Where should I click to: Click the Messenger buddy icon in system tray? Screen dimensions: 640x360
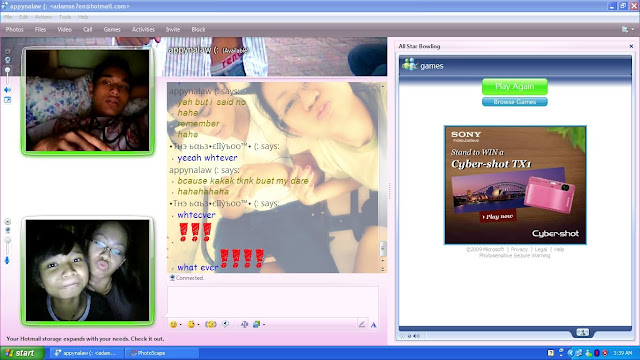click(x=588, y=353)
